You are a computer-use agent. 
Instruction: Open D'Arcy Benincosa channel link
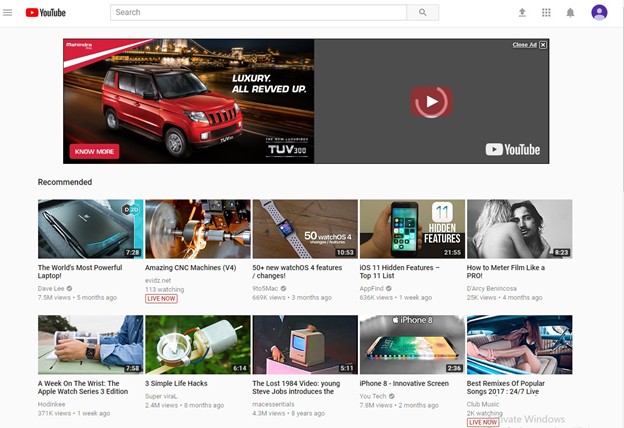point(491,288)
